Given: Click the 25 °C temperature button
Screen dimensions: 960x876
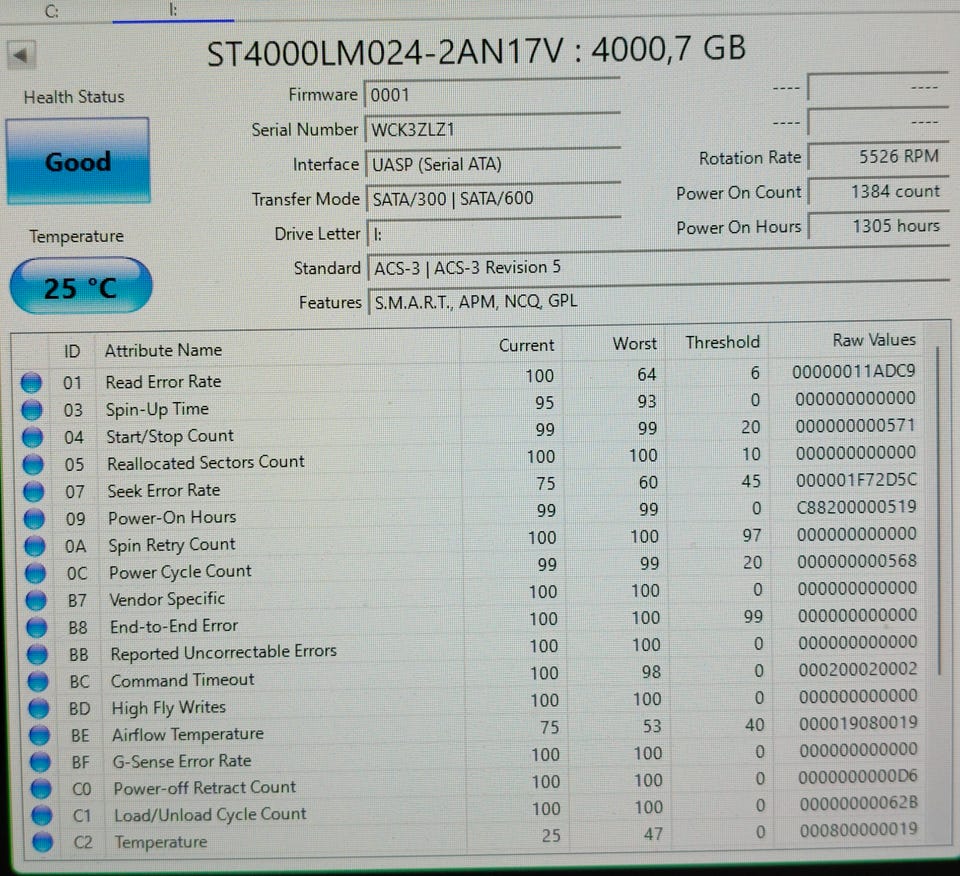Looking at the screenshot, I should point(81,286).
